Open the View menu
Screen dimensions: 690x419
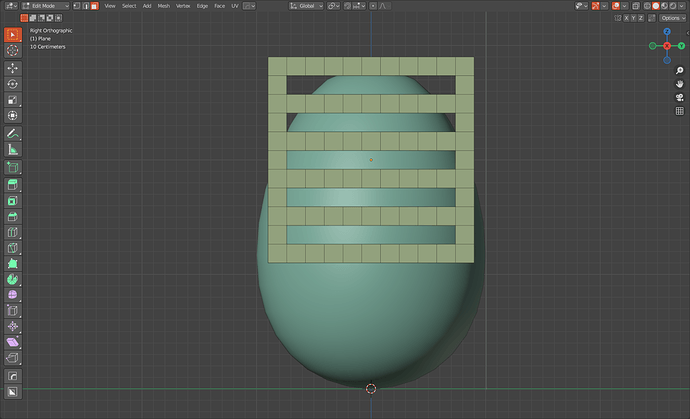(x=110, y=6)
